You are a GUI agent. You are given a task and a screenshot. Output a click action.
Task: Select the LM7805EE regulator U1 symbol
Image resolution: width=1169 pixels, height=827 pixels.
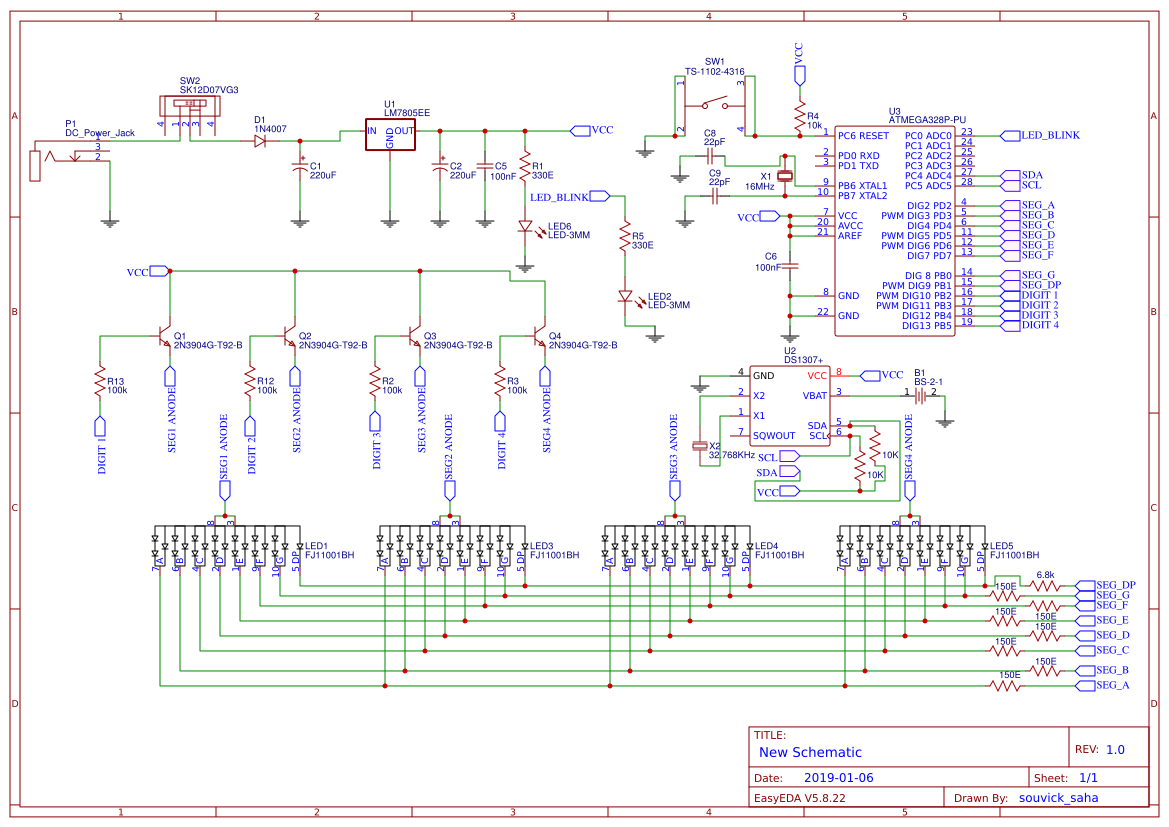390,134
